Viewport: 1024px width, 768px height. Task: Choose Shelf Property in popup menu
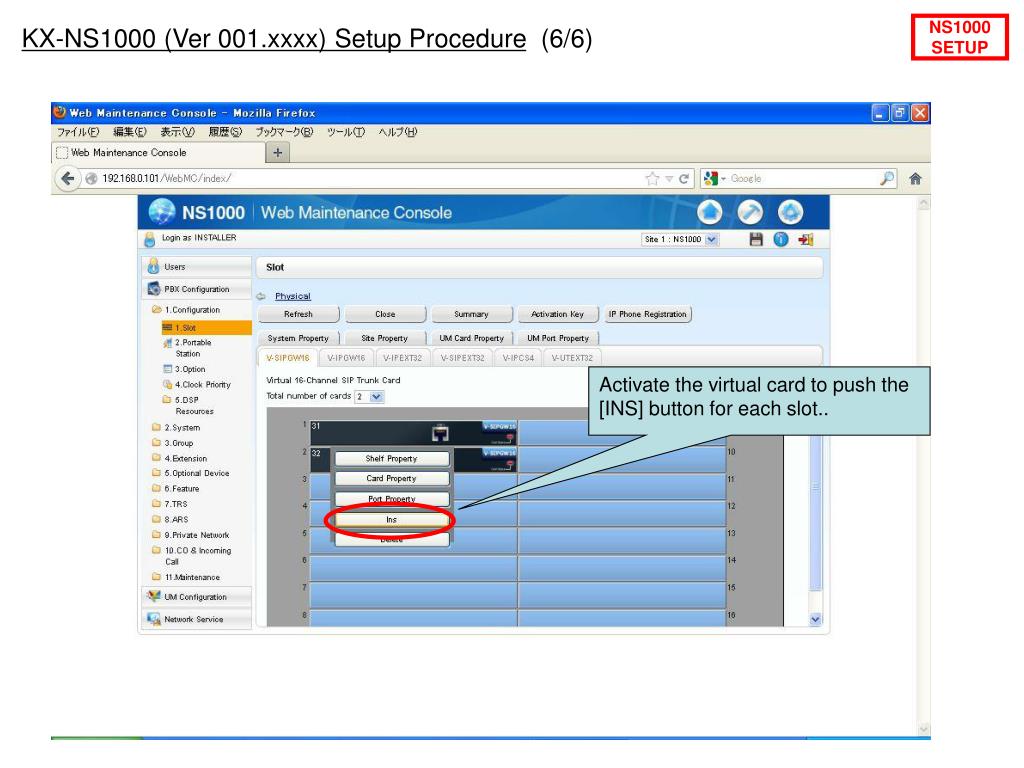pos(391,458)
